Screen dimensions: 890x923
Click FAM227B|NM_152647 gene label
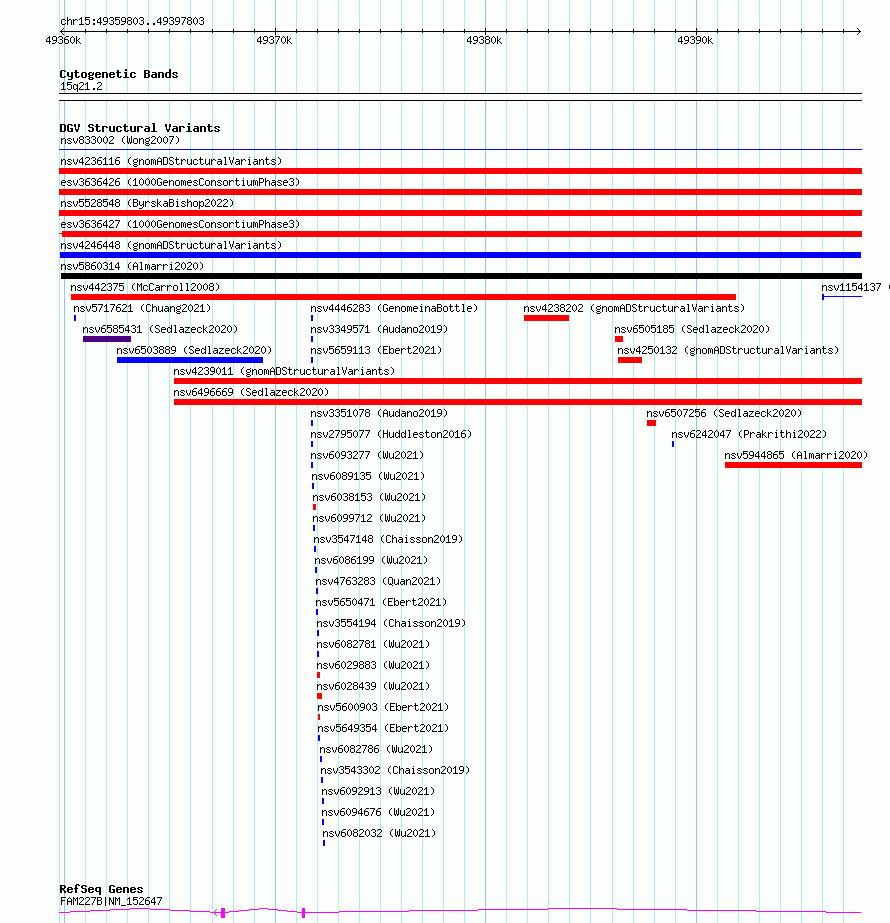(111, 901)
